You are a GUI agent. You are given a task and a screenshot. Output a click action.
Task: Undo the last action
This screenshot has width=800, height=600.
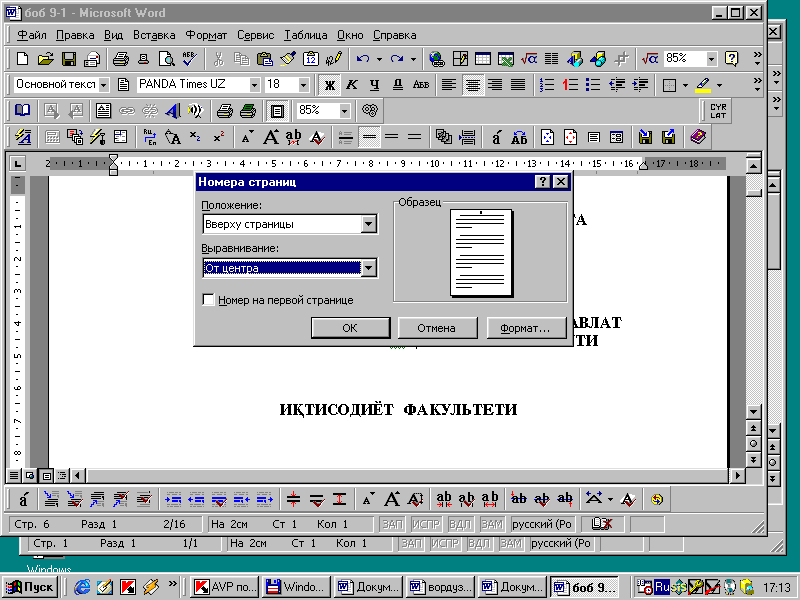tap(363, 59)
